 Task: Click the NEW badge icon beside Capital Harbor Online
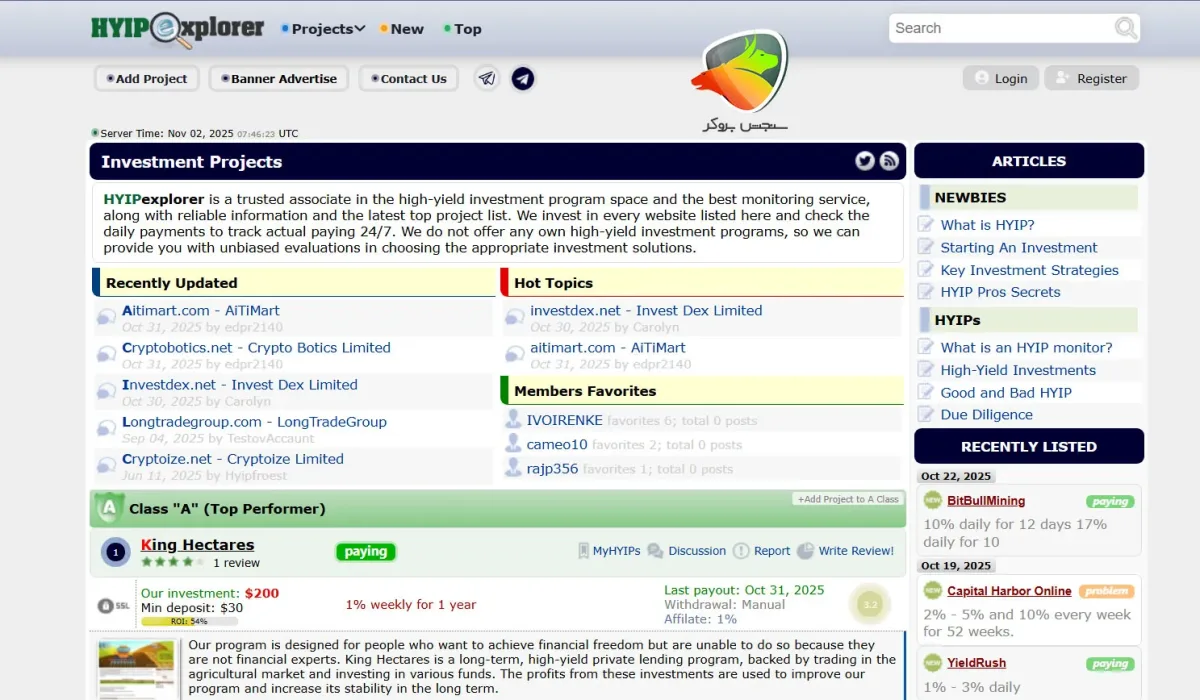click(x=933, y=591)
